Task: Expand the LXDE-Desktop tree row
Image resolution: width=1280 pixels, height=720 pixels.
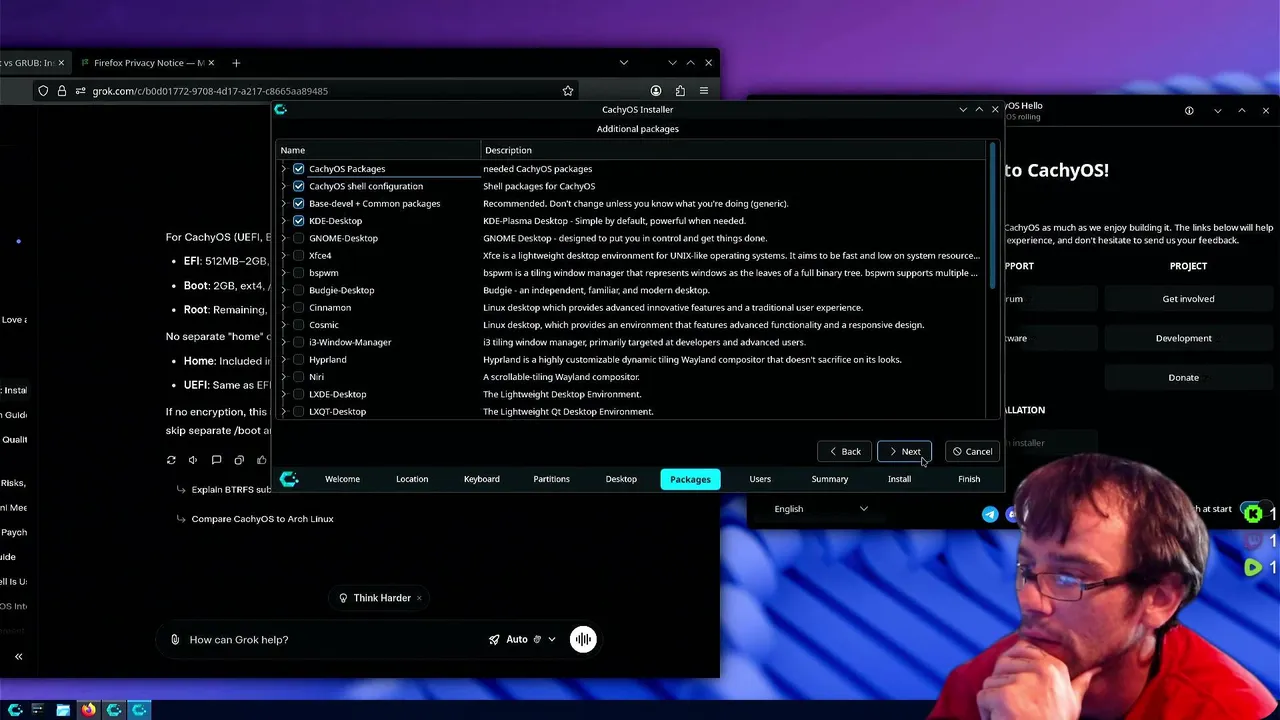Action: 284,394
